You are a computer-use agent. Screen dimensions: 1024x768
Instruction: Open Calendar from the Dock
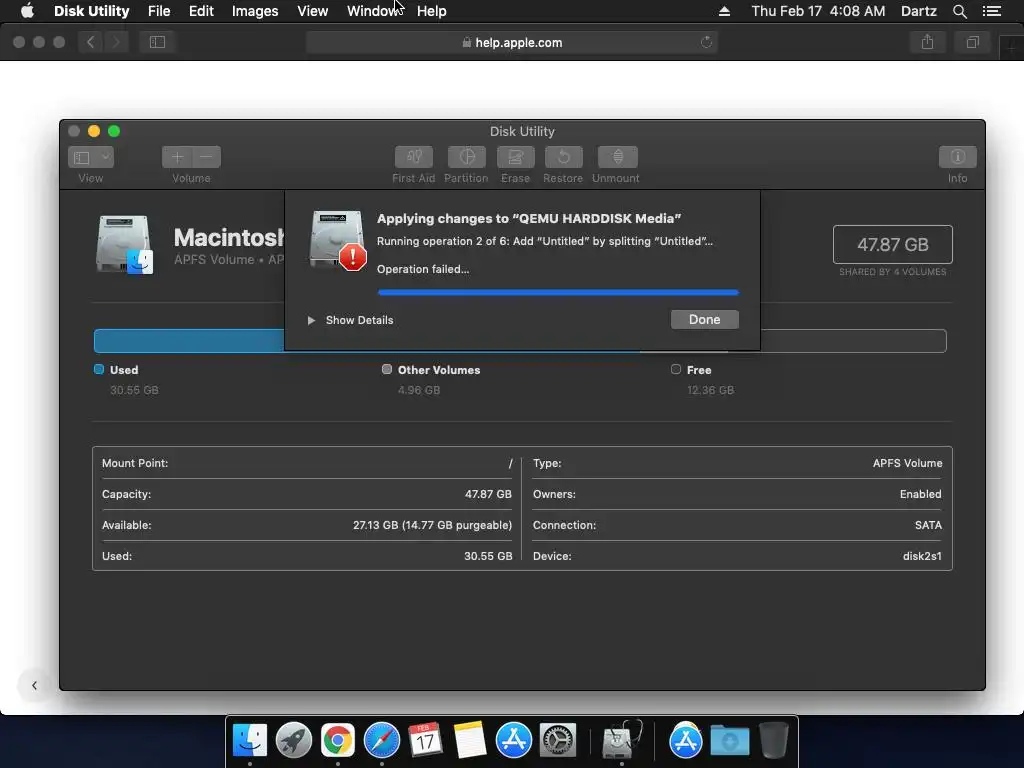(426, 741)
